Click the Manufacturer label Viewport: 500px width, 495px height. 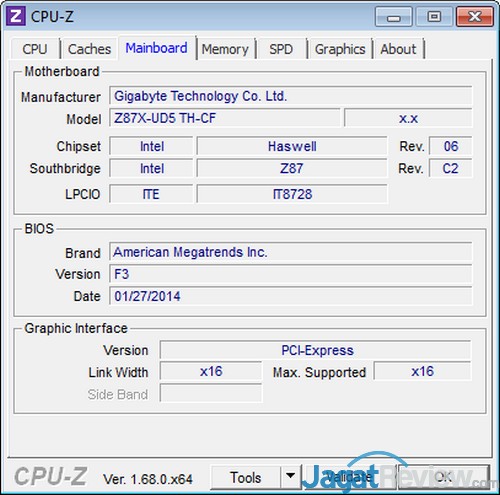tap(61, 97)
